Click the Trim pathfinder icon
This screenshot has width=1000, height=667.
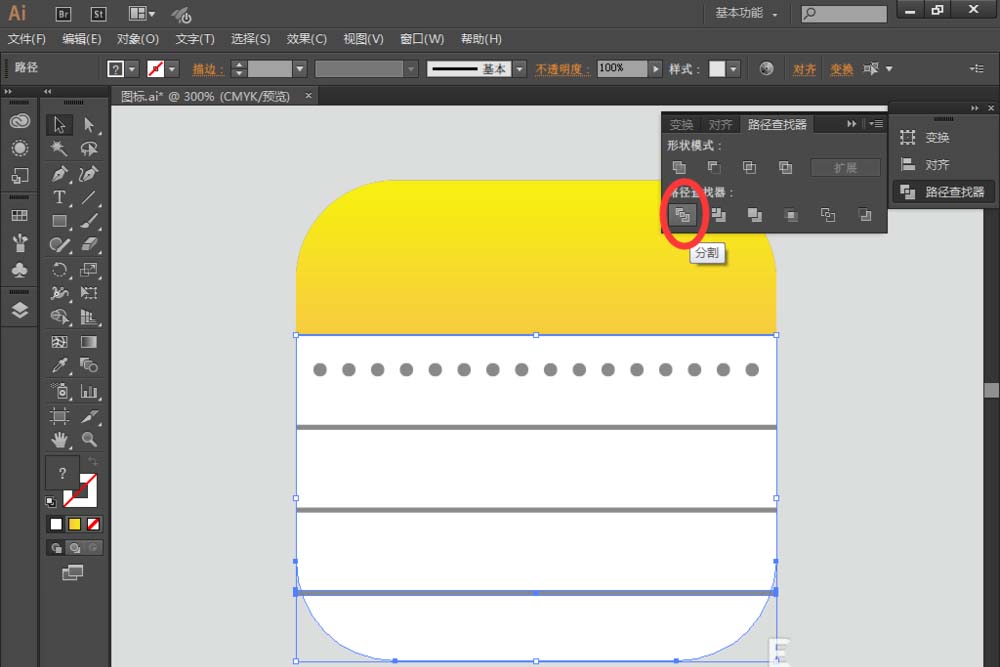pyautogui.click(x=719, y=216)
